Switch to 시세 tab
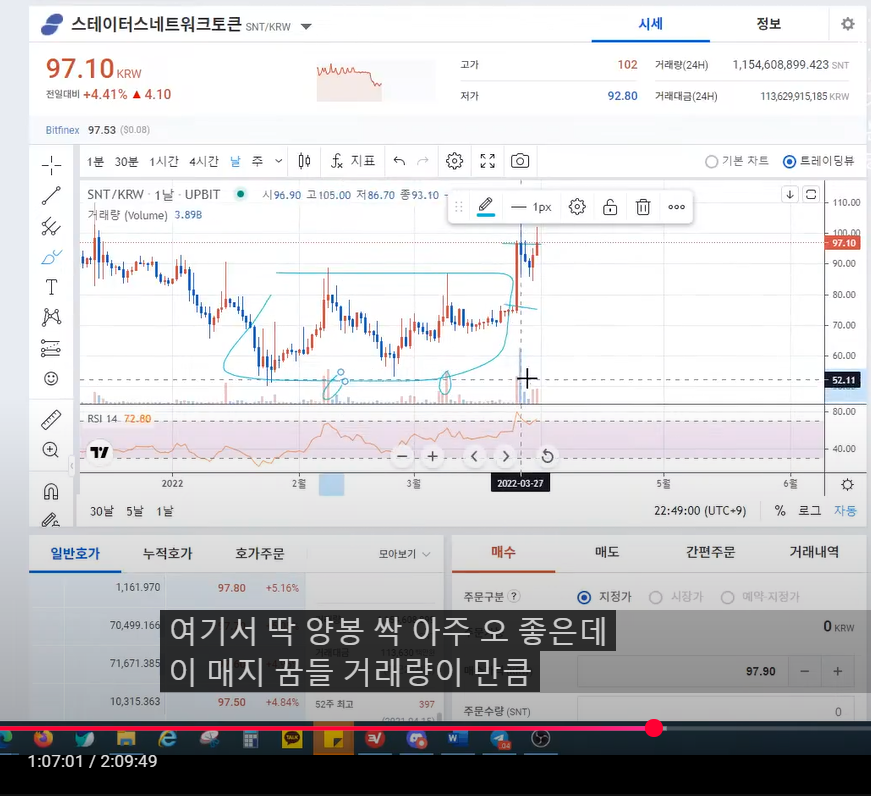The image size is (871, 796). pos(650,24)
